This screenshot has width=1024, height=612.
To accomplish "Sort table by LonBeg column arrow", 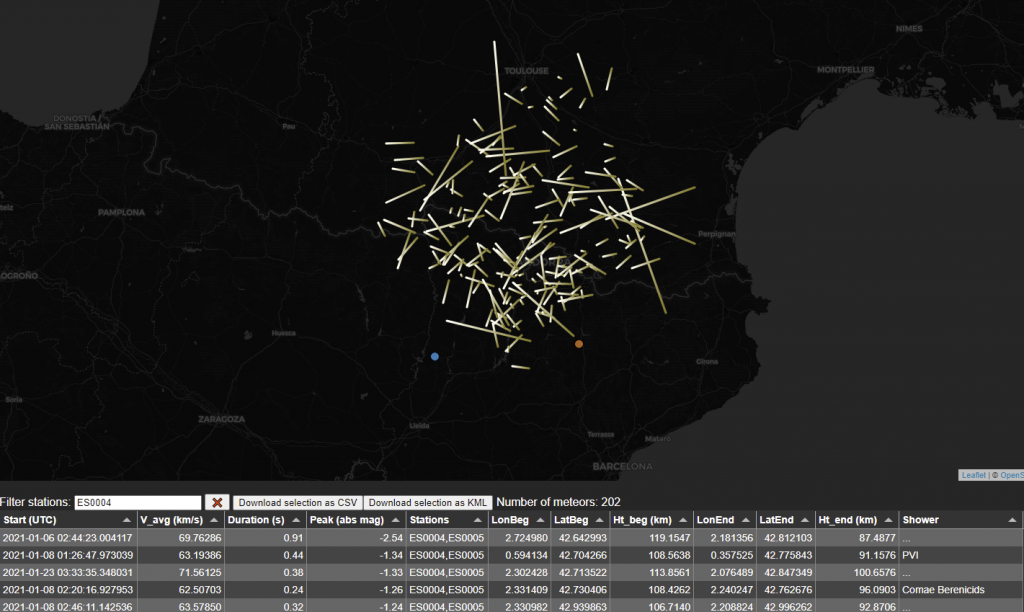I will (x=539, y=521).
